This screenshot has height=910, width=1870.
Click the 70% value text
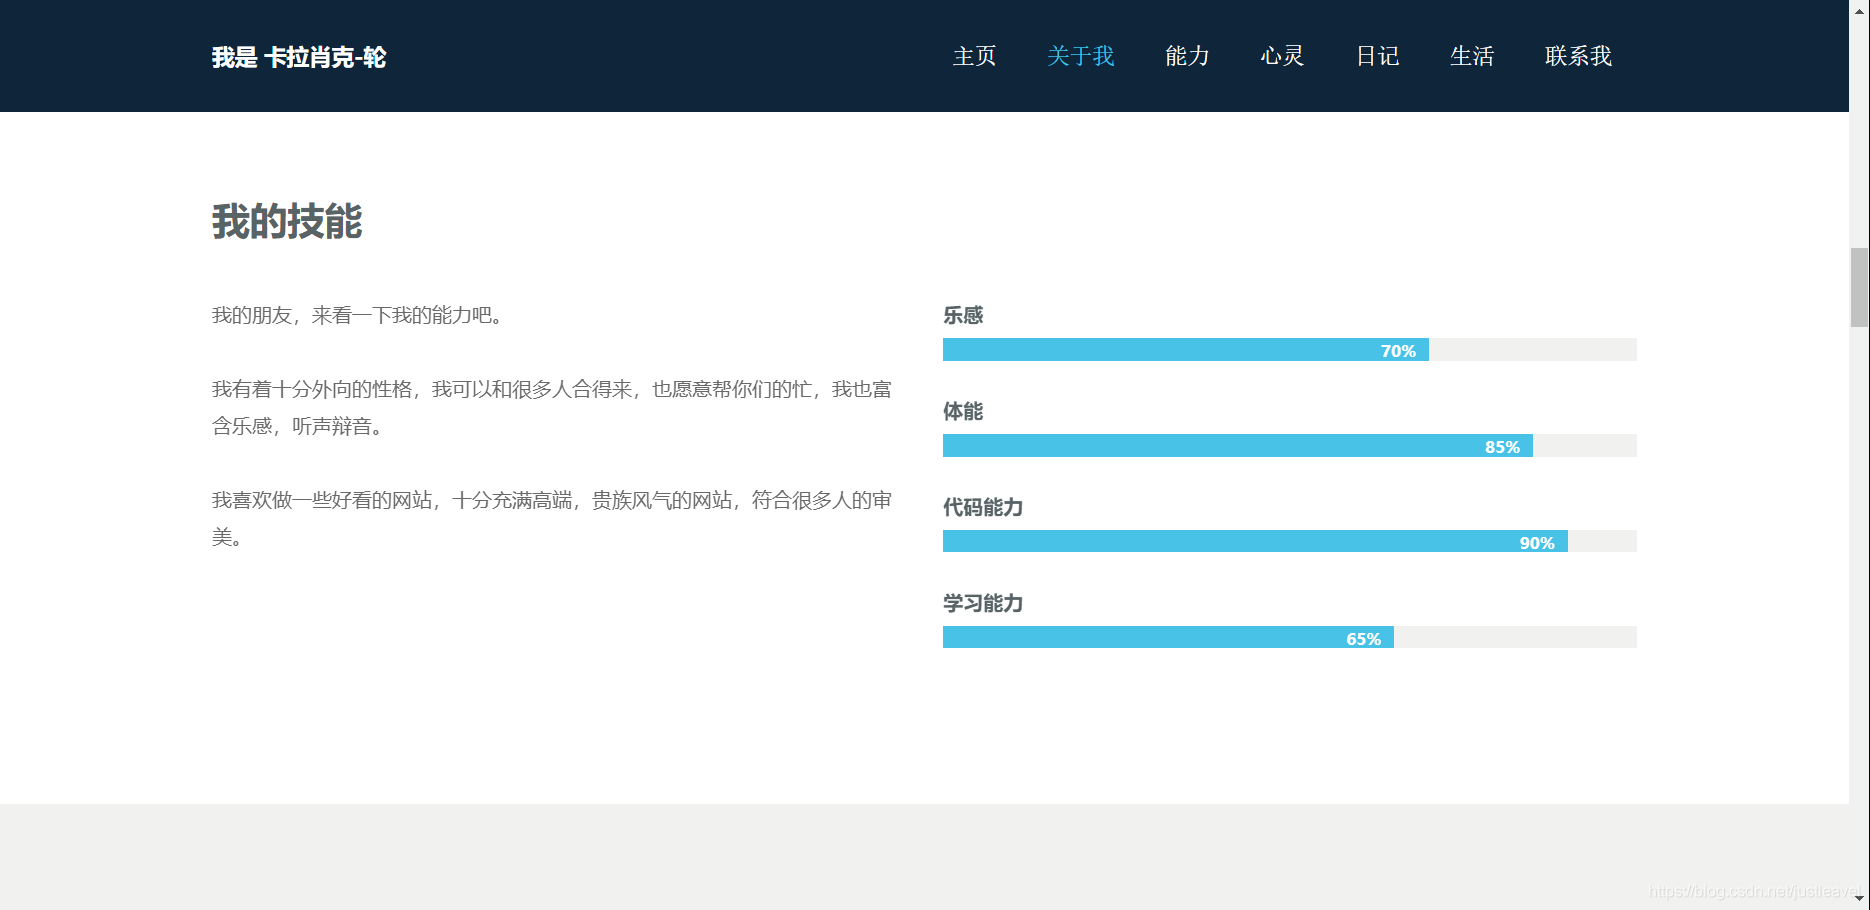click(x=1398, y=351)
